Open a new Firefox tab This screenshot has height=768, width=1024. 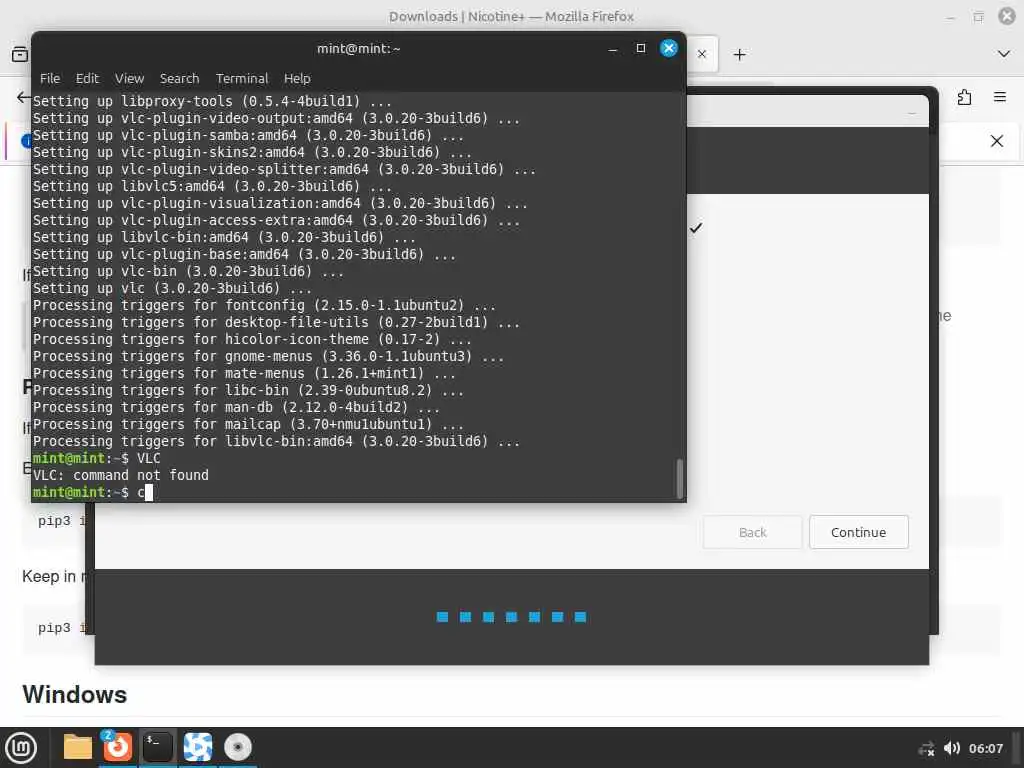739,55
